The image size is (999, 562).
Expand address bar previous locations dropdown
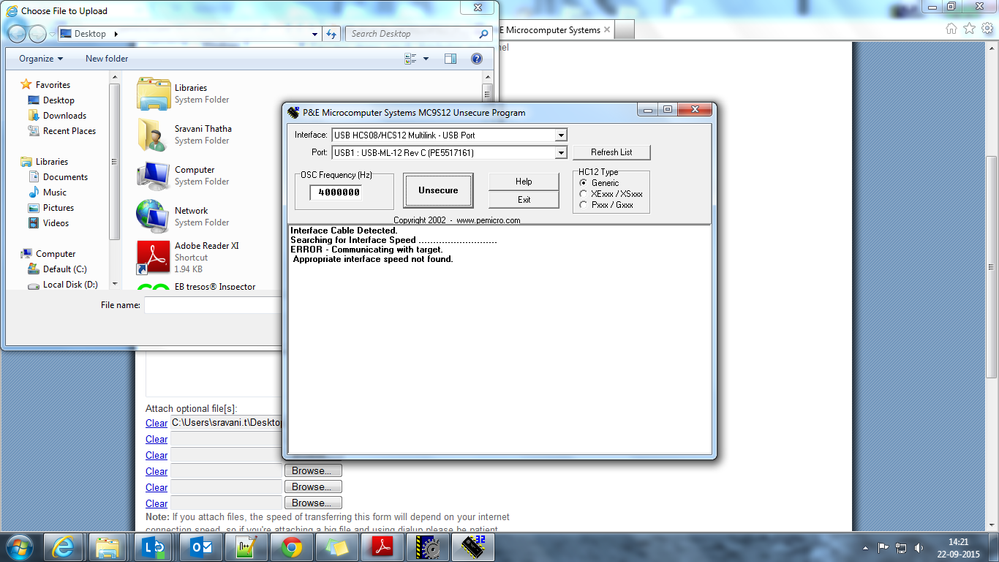tap(315, 34)
